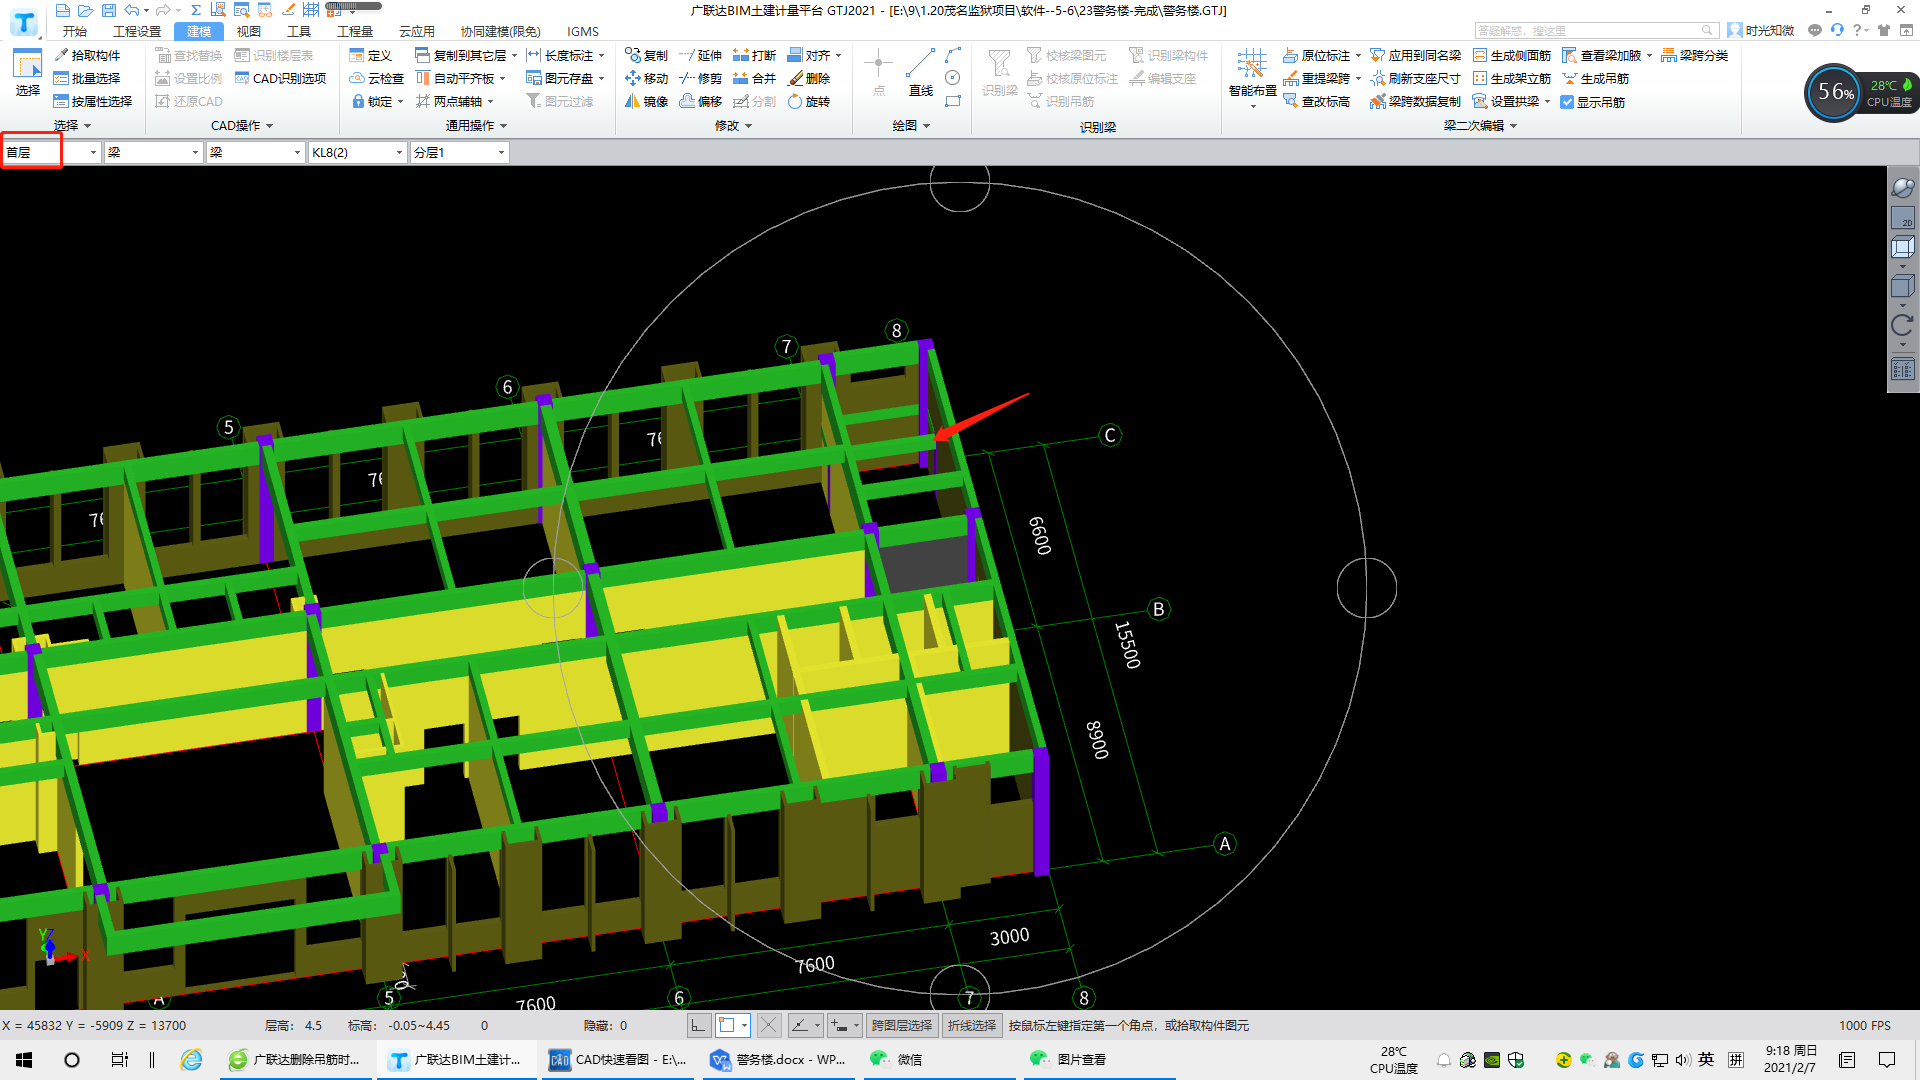Select the 批量选择 batch select tool
Image resolution: width=1920 pixels, height=1080 pixels.
click(88, 78)
